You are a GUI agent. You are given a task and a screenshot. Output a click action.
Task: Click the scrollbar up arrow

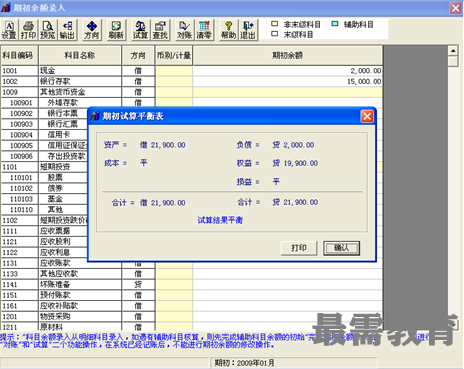pos(453,51)
